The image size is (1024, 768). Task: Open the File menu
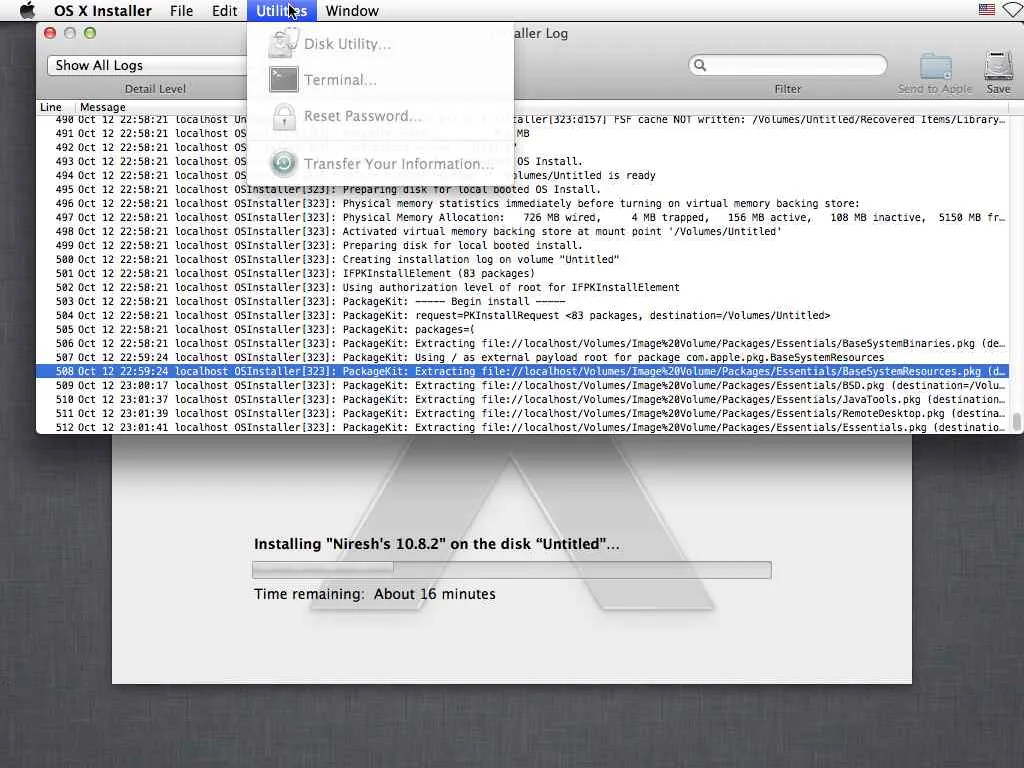click(182, 10)
